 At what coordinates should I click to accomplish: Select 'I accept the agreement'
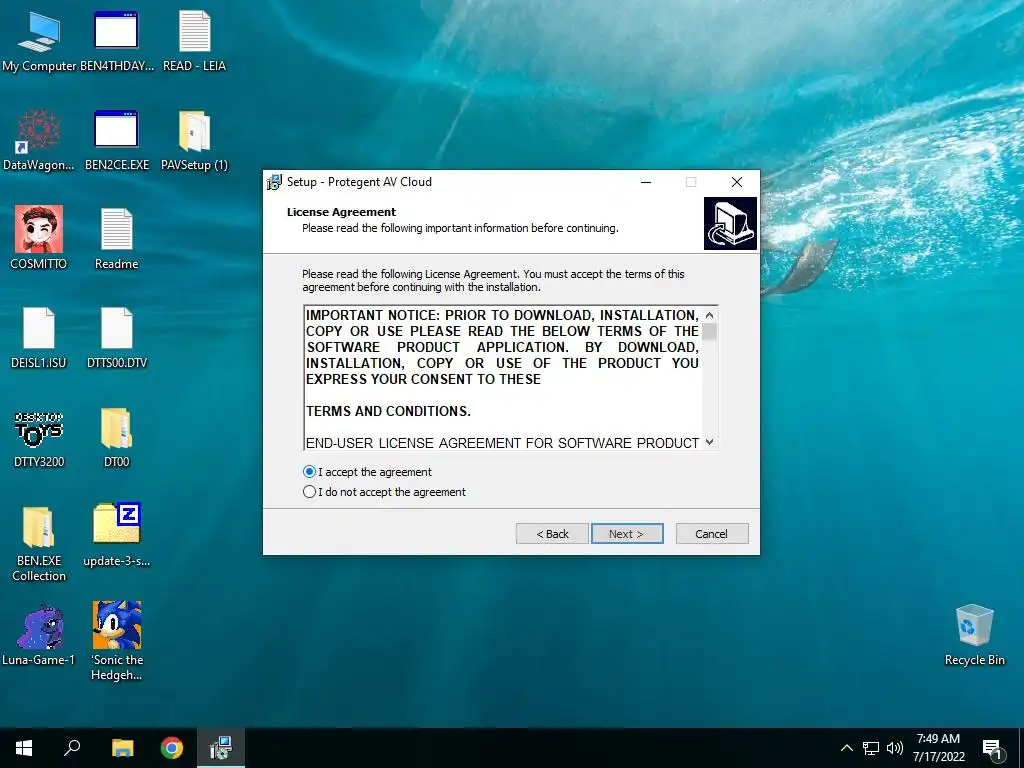367,472
